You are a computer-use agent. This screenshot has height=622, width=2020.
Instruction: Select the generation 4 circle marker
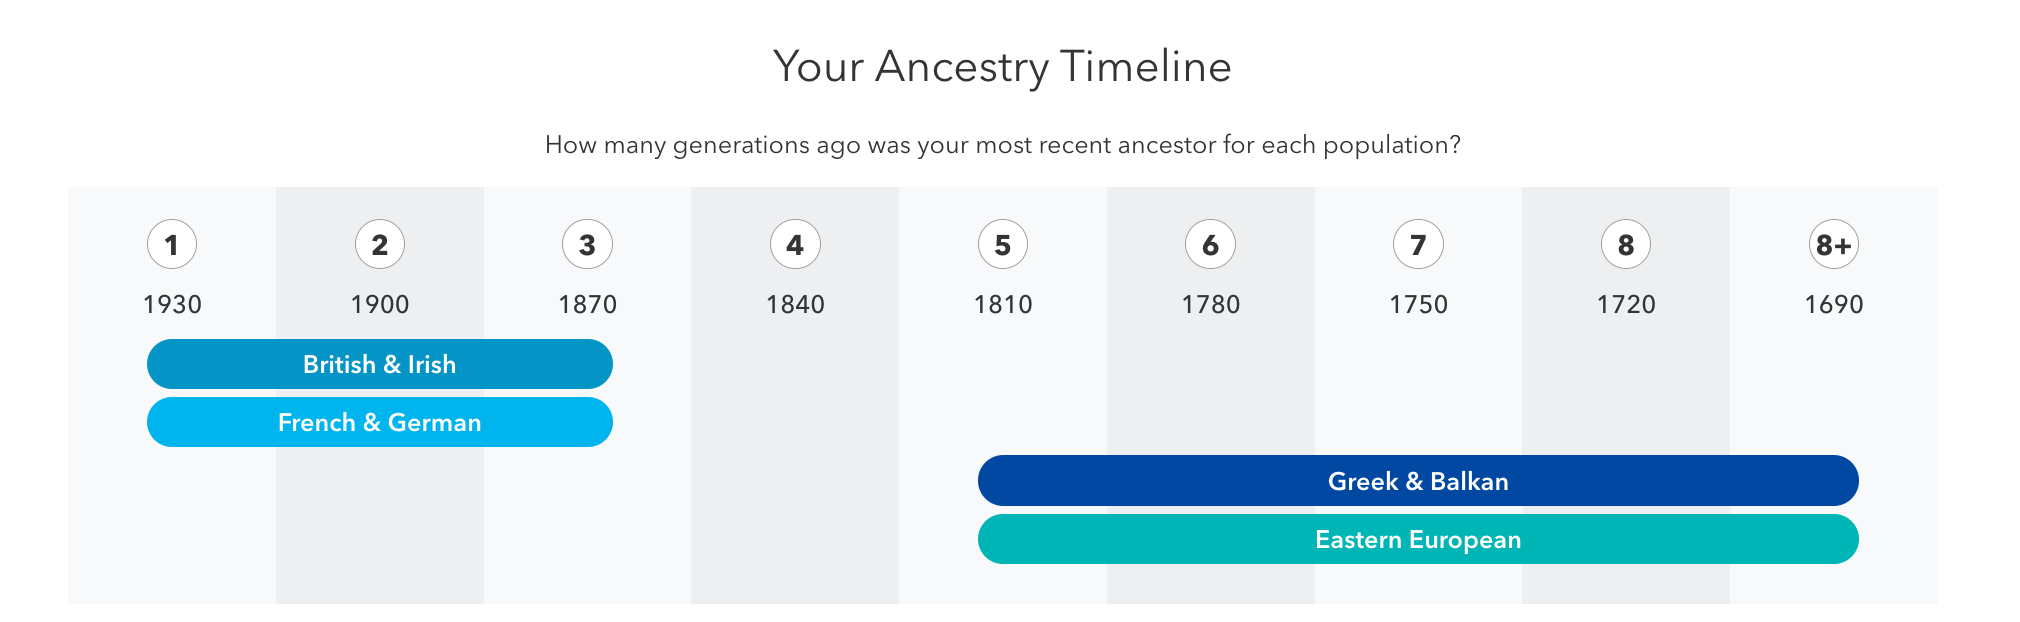tap(795, 244)
